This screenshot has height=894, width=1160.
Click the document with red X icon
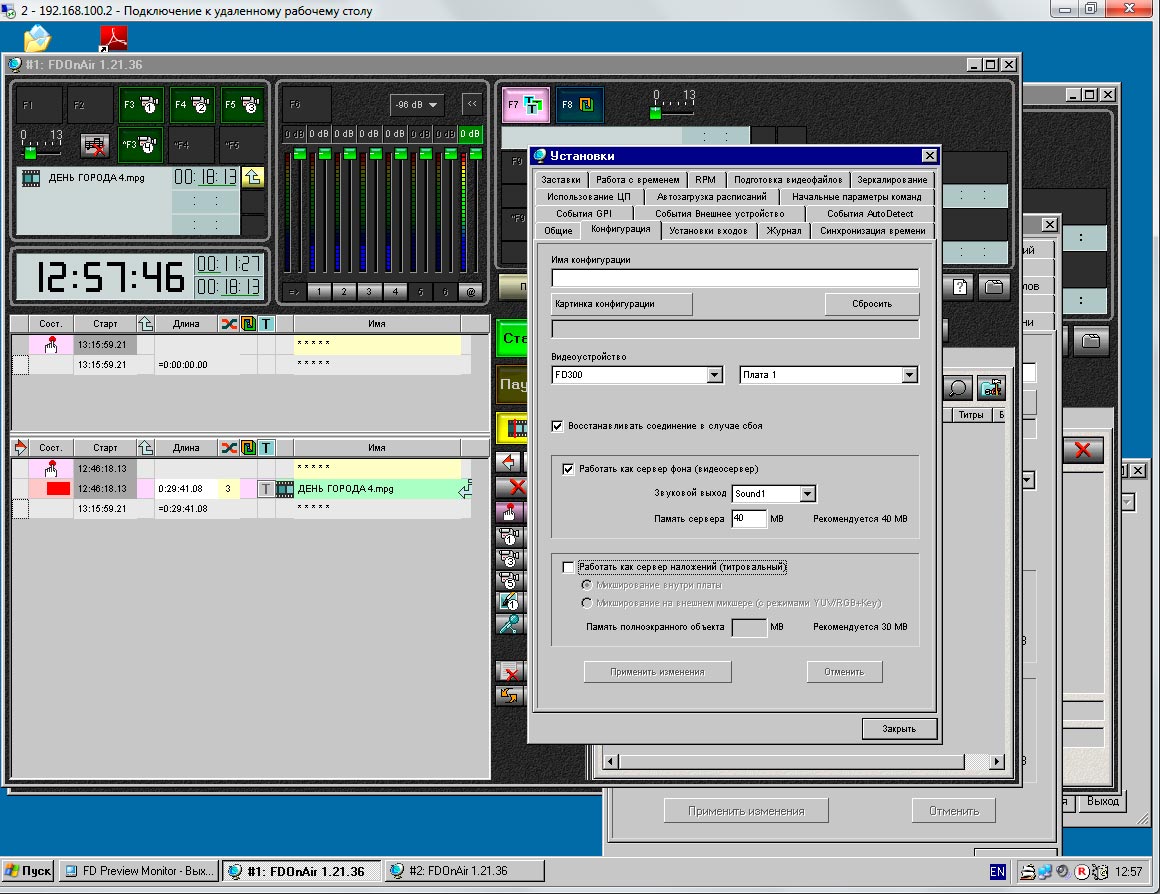pos(510,672)
